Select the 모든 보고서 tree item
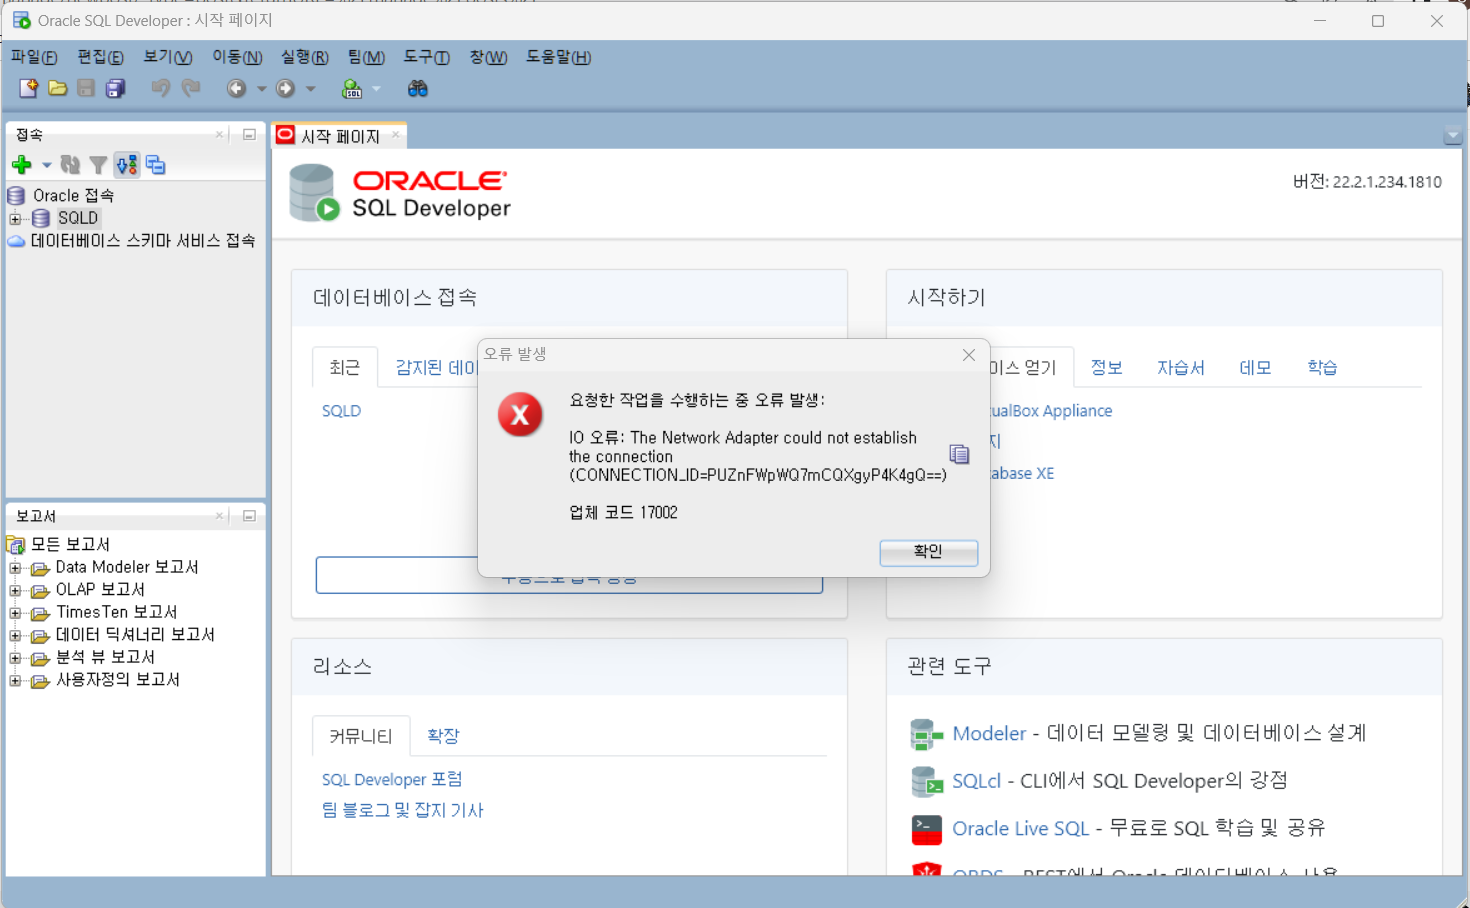This screenshot has width=1470, height=908. click(70, 544)
